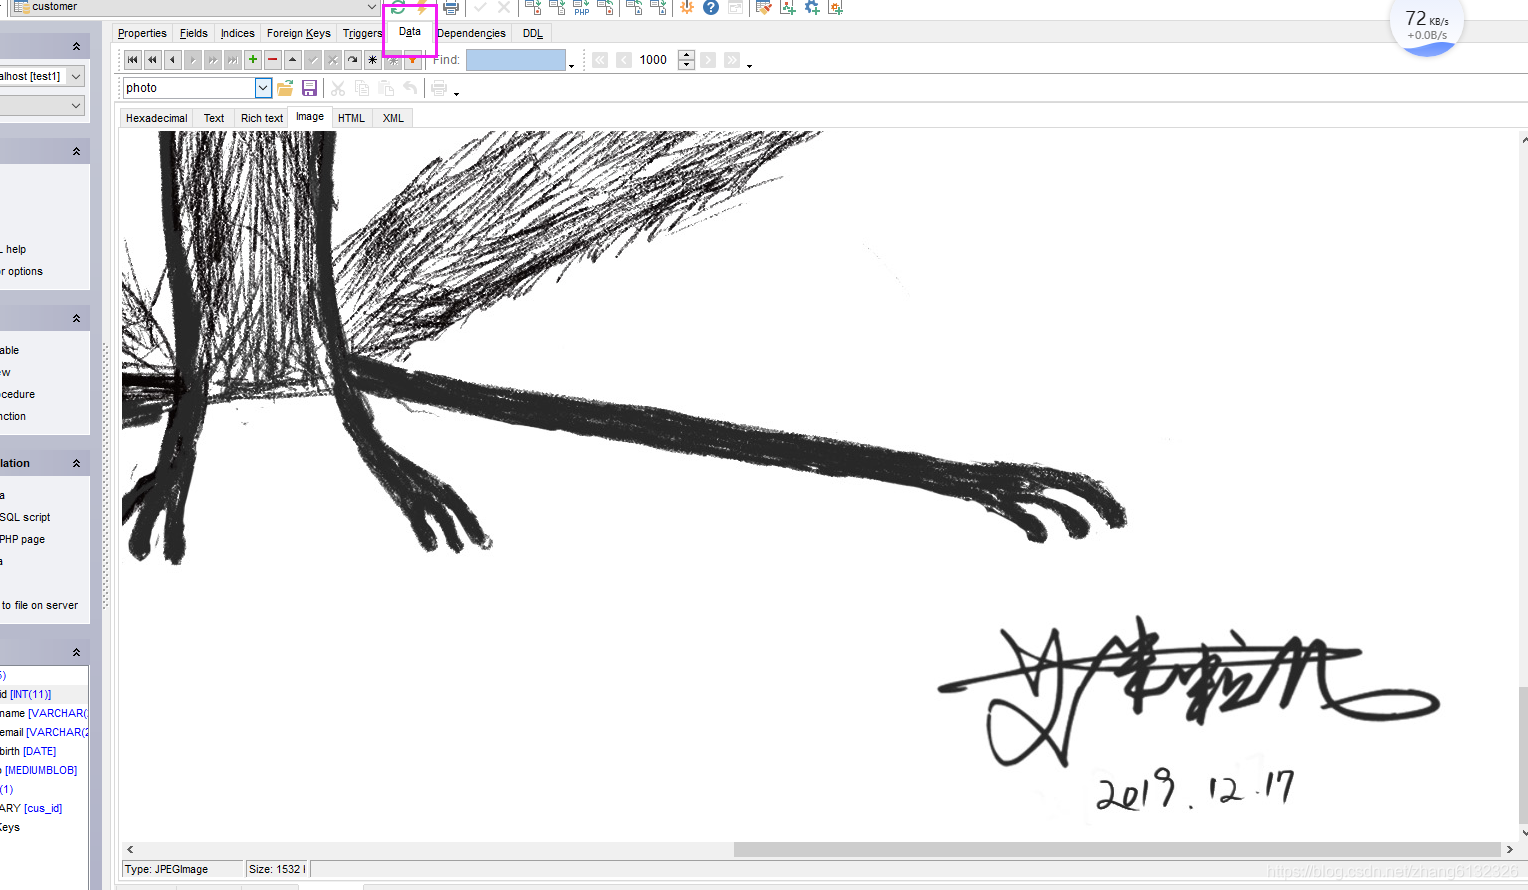The height and width of the screenshot is (890, 1528).
Task: Switch to the Hexadecimal tab
Action: tap(156, 118)
